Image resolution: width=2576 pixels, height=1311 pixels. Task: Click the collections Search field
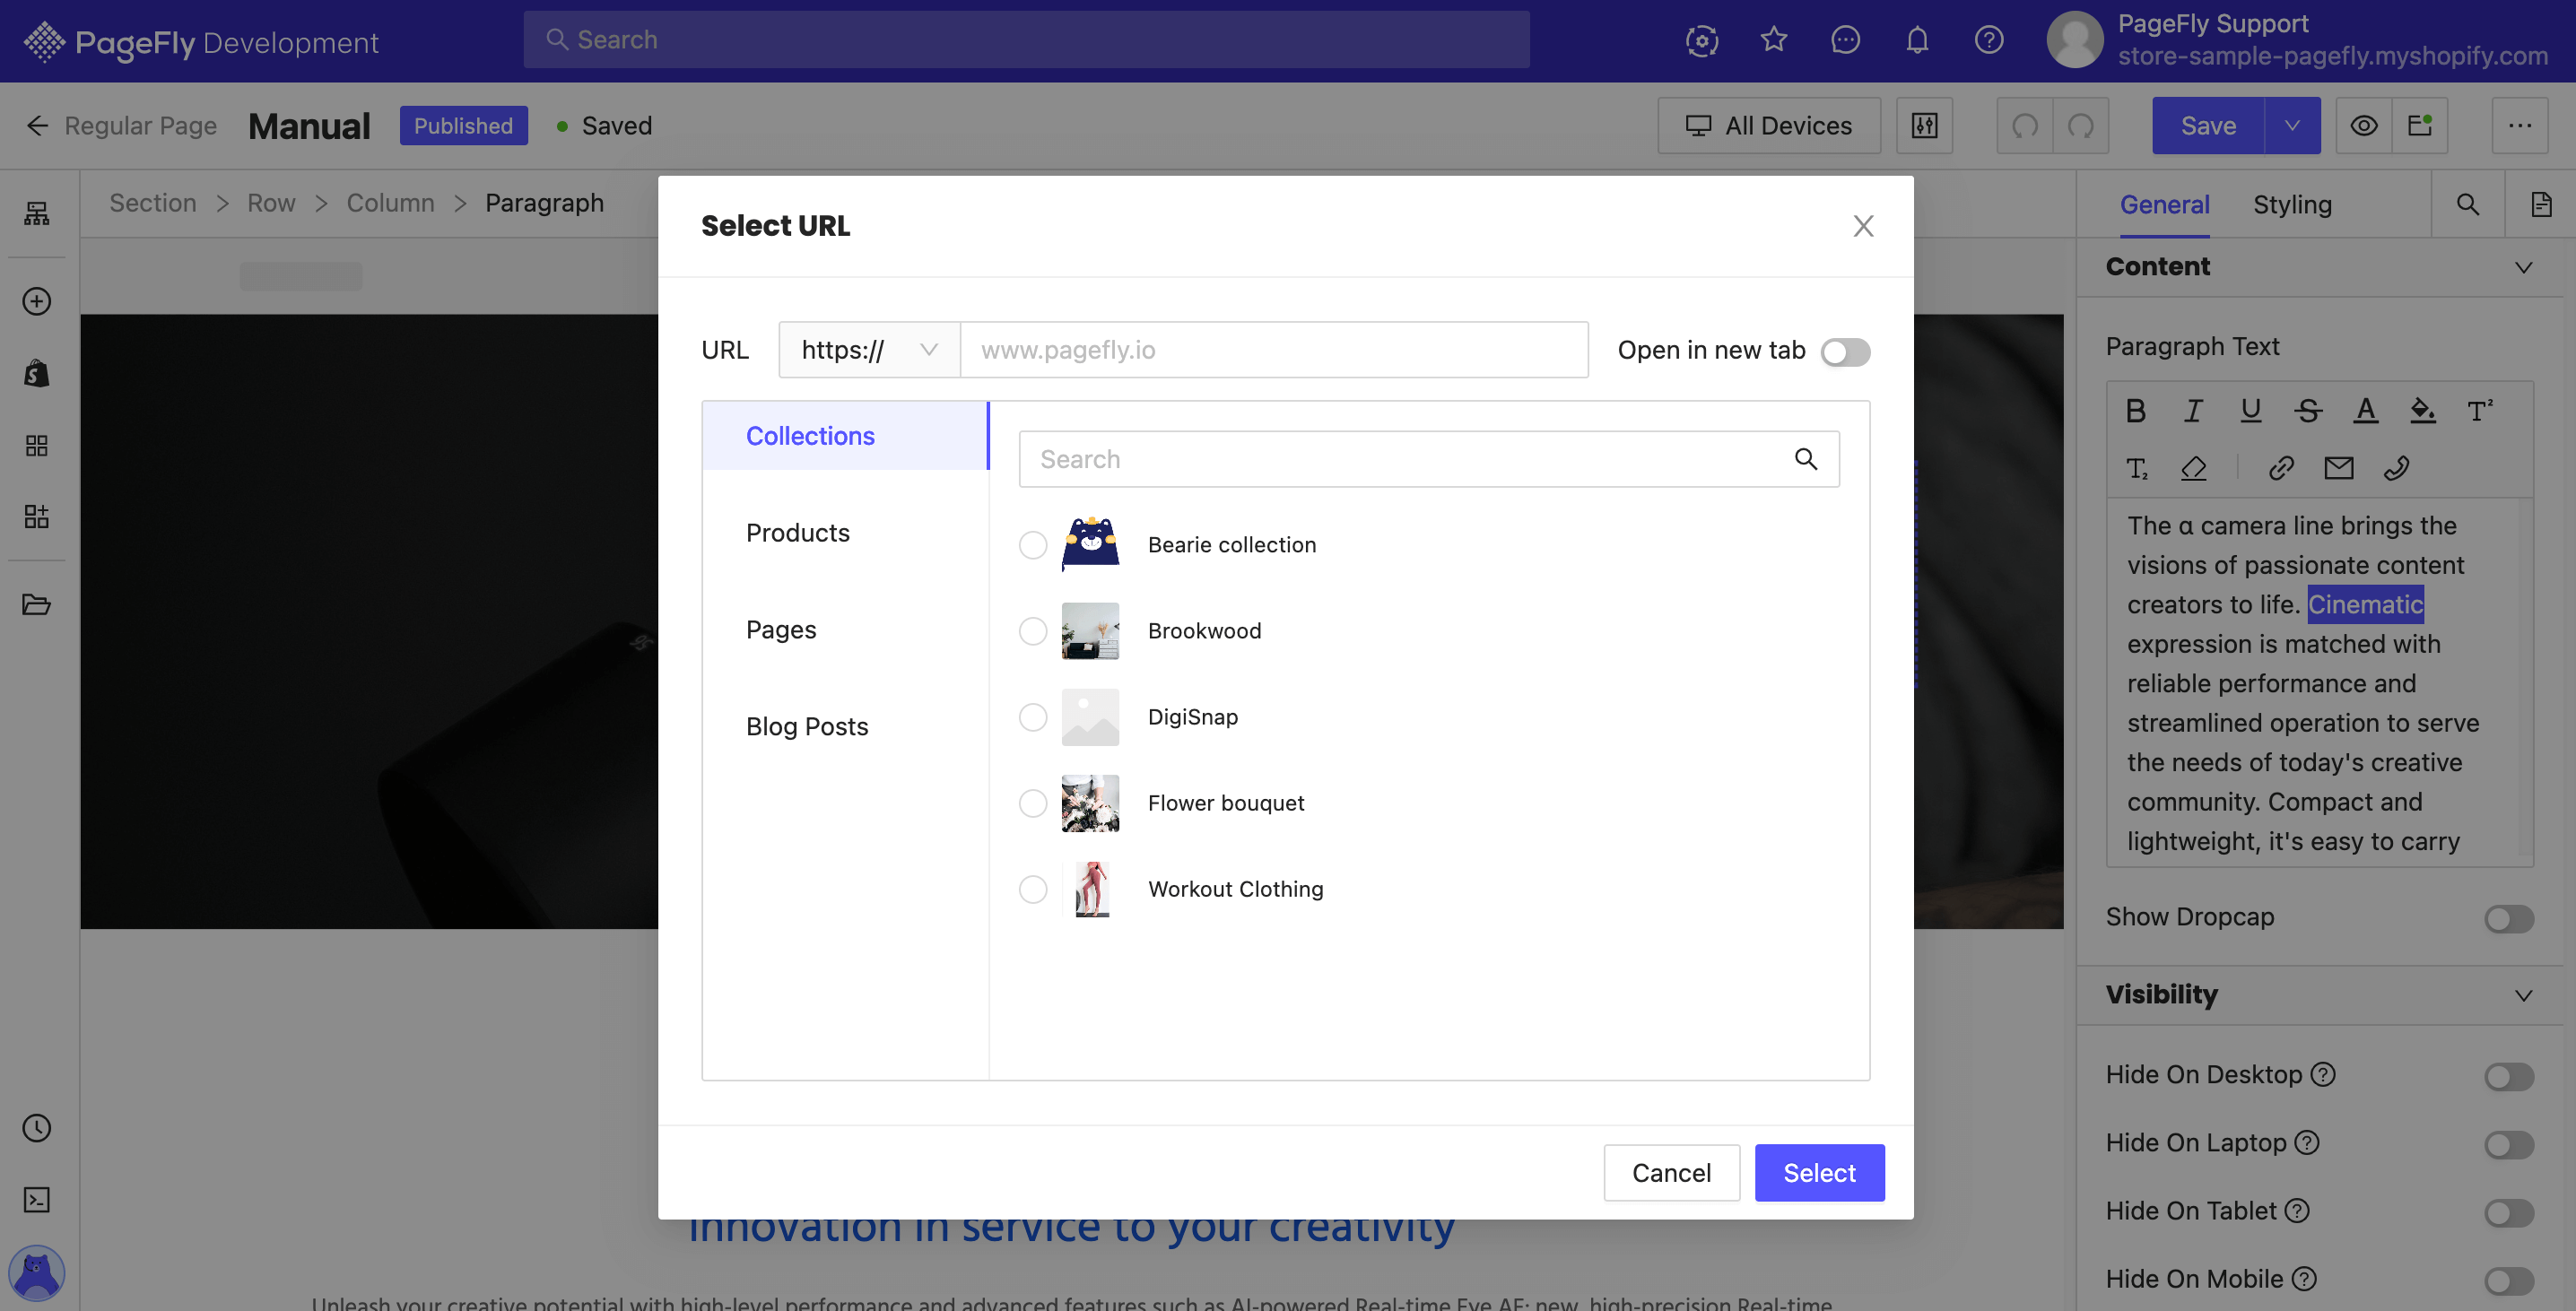pyautogui.click(x=1429, y=459)
